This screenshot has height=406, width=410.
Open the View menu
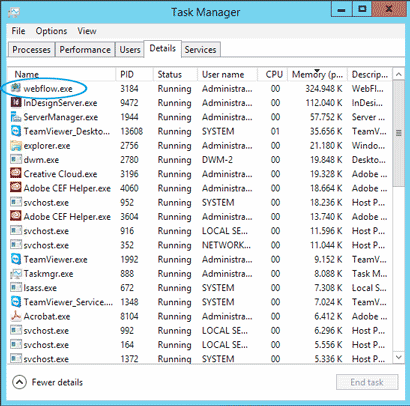click(87, 31)
